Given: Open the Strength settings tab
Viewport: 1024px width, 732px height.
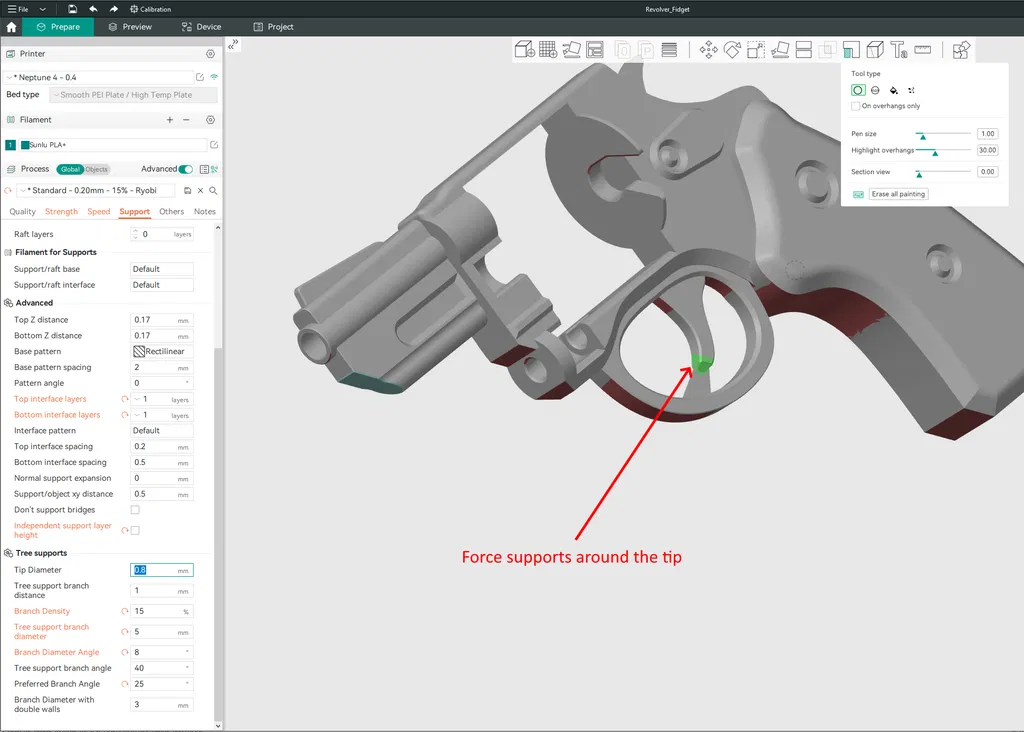Looking at the screenshot, I should 61,212.
